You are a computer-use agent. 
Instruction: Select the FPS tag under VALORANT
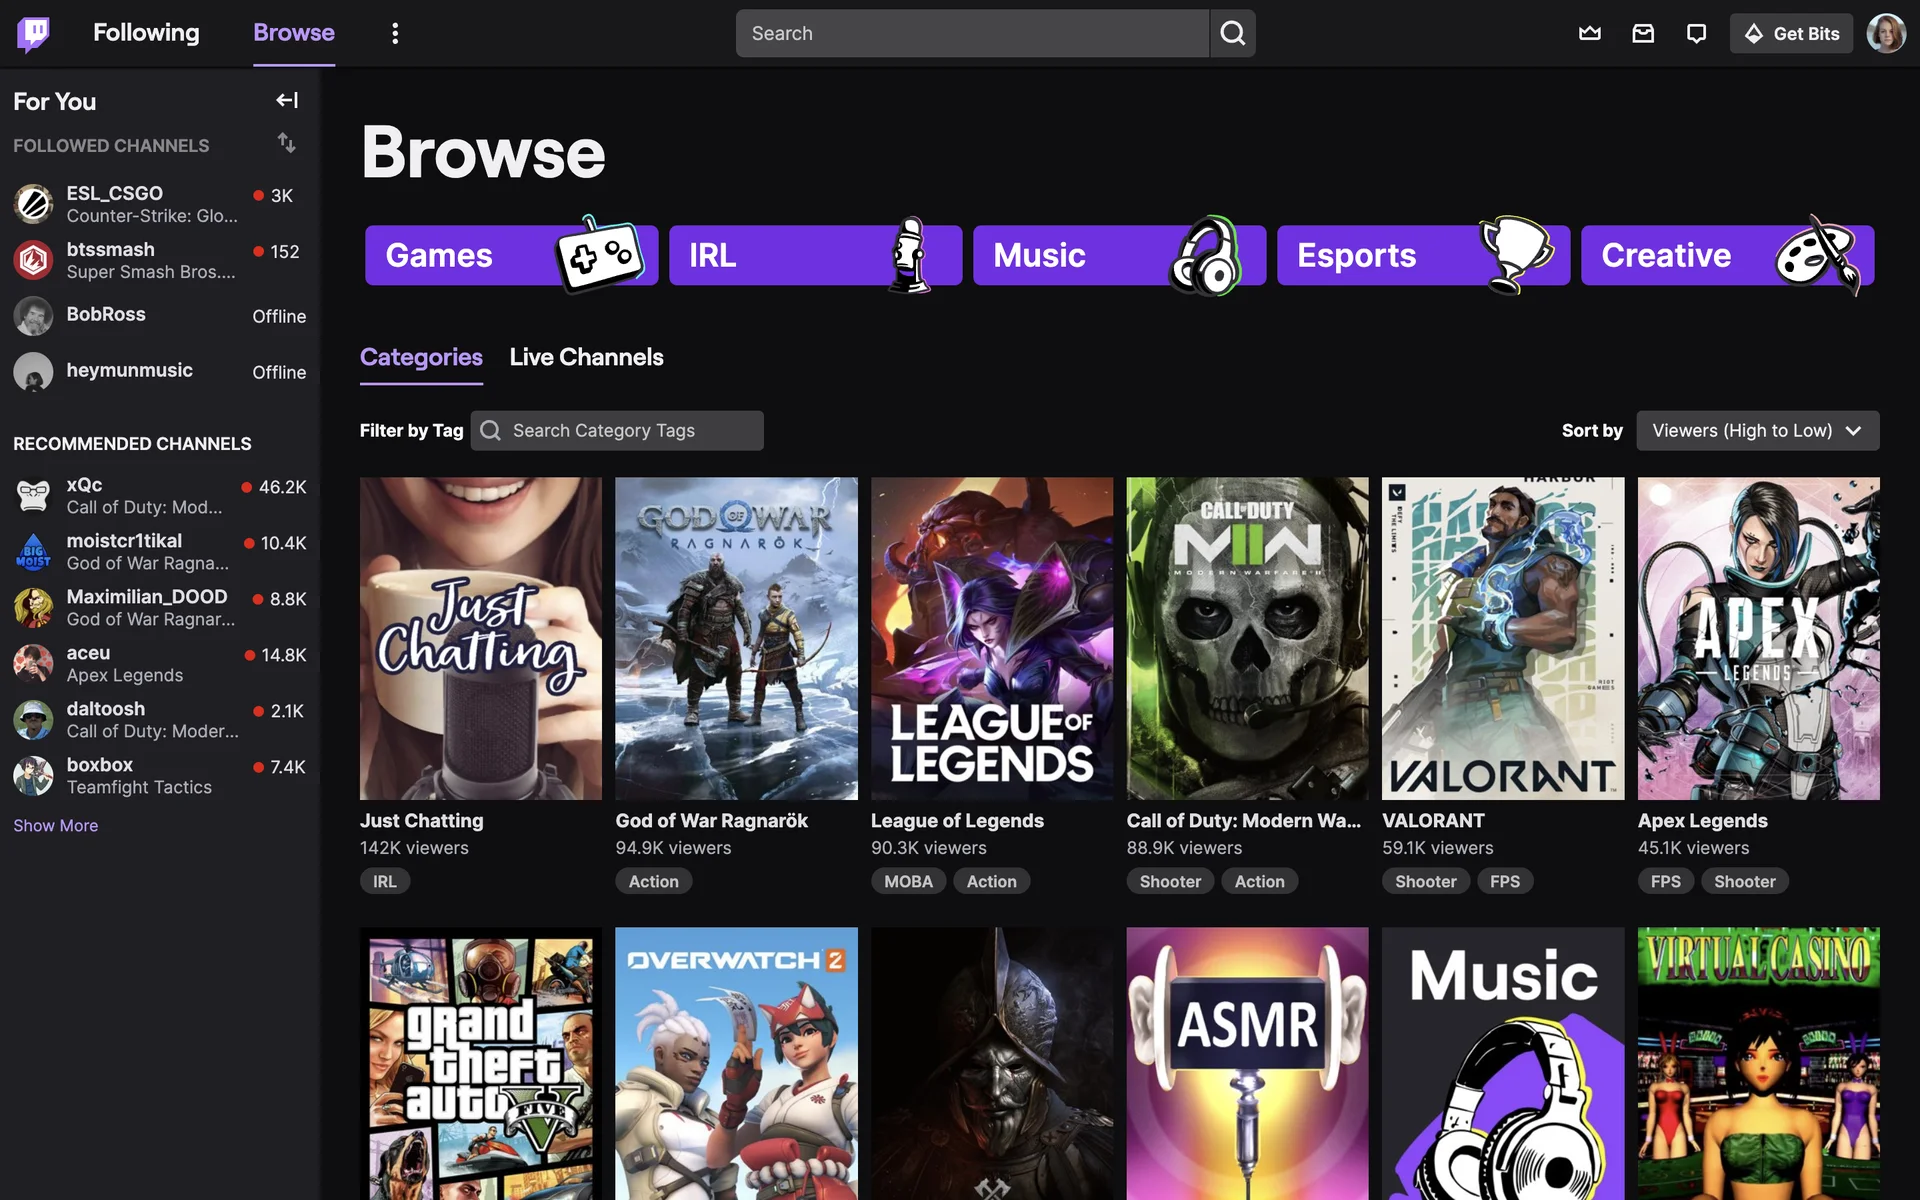coord(1504,881)
